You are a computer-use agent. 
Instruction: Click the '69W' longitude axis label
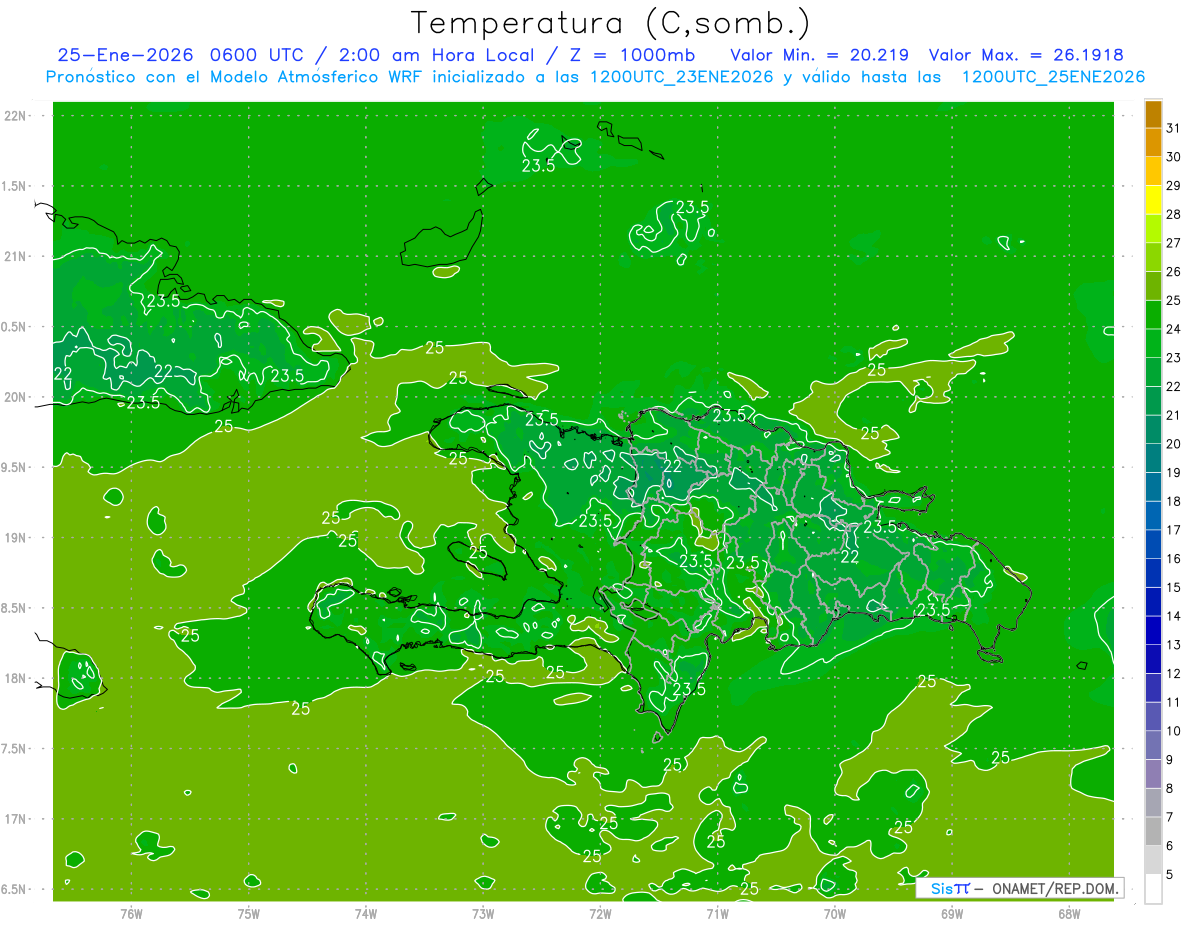(952, 913)
